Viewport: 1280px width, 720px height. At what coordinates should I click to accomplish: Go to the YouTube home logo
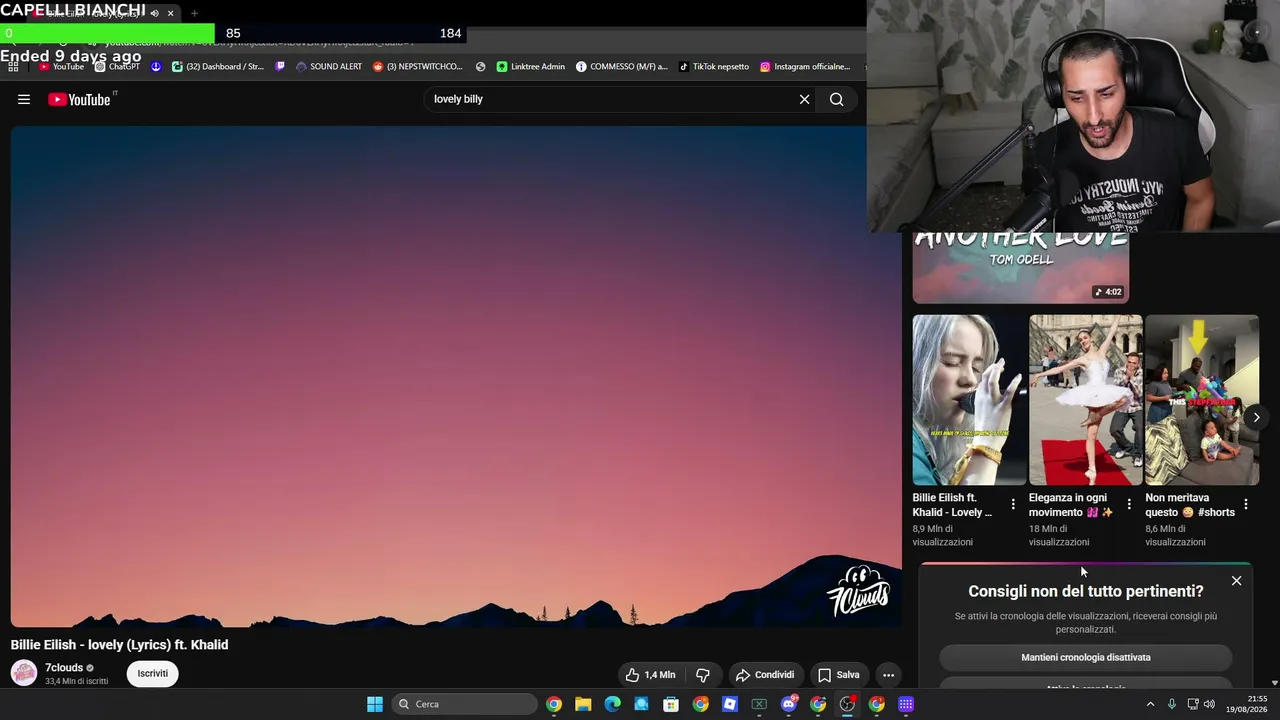coord(79,99)
